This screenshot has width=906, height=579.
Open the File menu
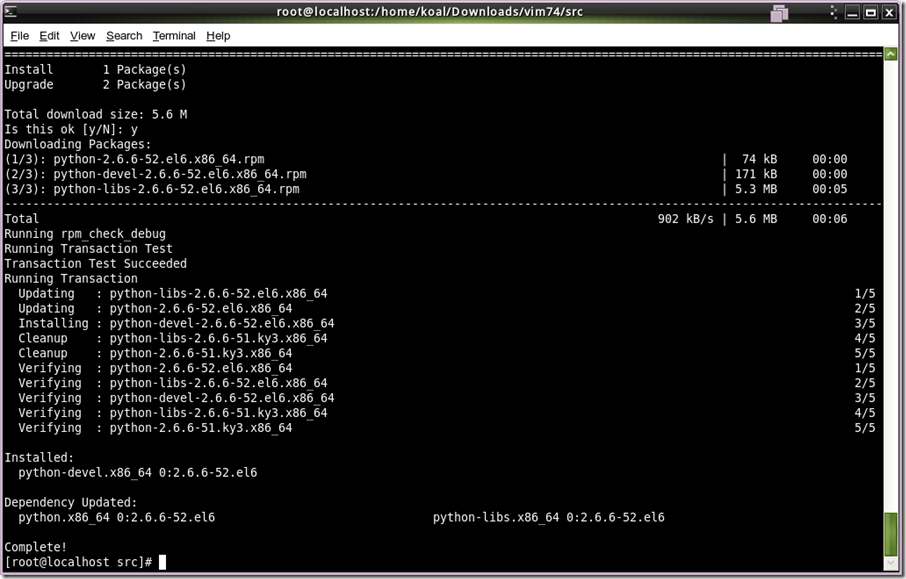20,36
